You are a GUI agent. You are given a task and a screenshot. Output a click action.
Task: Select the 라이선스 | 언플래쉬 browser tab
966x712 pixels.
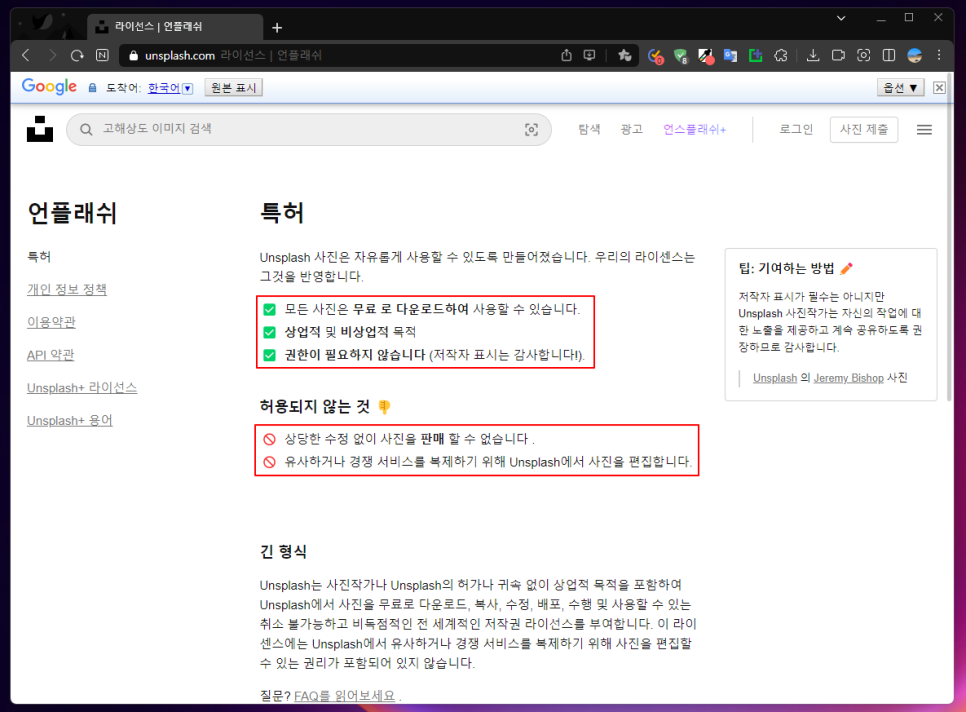(x=175, y=27)
